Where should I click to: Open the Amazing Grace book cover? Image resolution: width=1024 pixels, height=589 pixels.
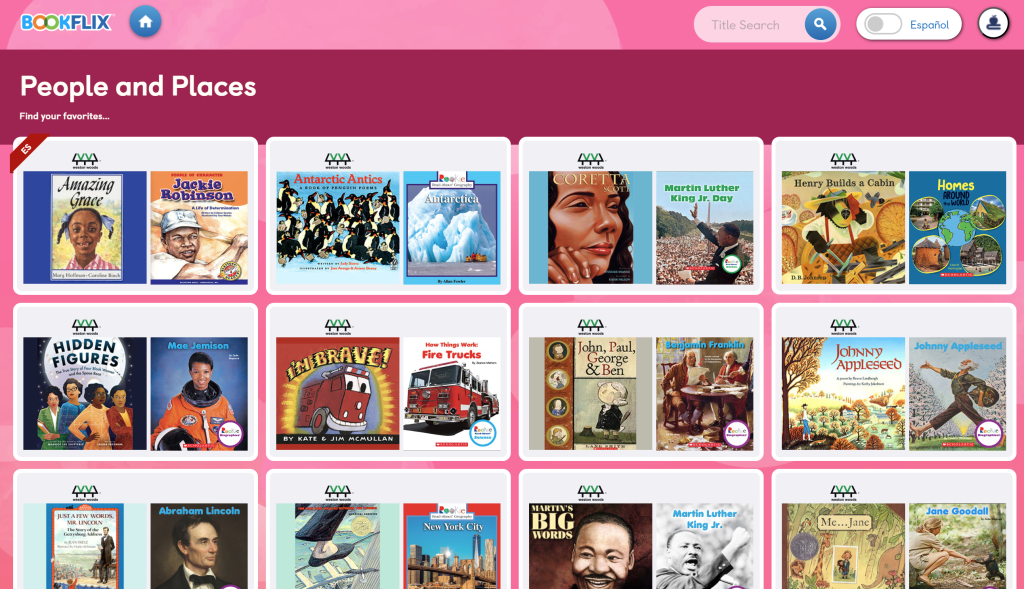coord(85,227)
